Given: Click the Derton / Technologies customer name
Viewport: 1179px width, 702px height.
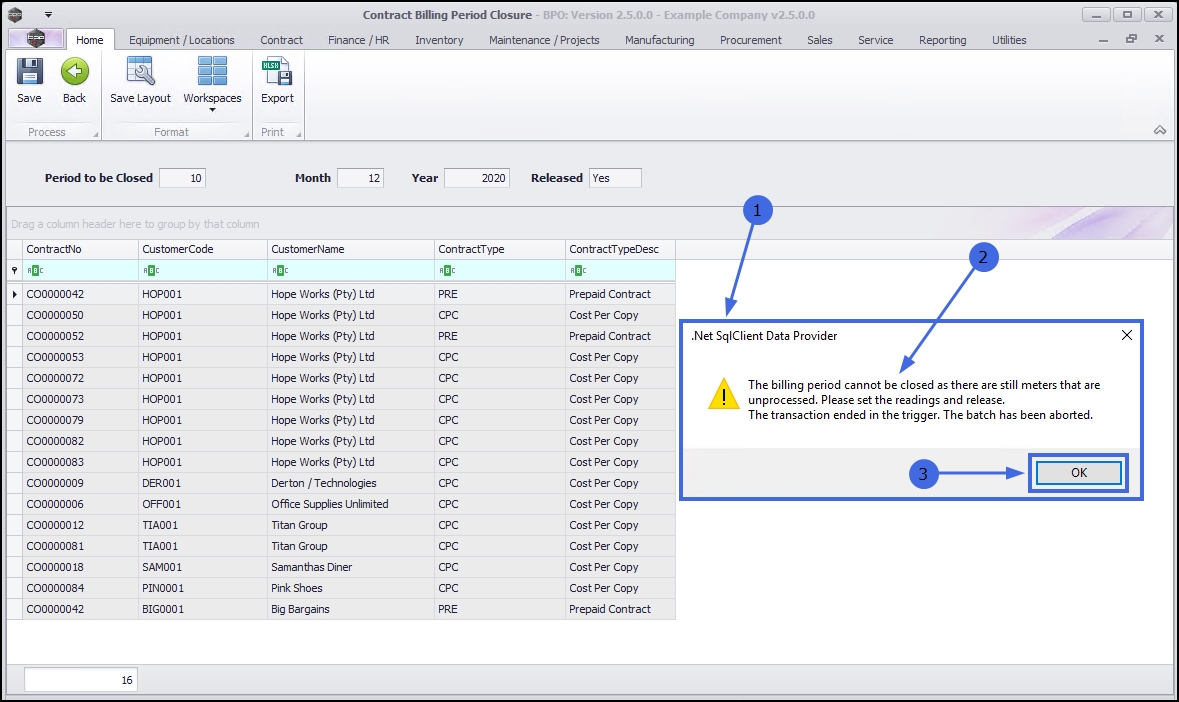Looking at the screenshot, I should click(x=323, y=483).
